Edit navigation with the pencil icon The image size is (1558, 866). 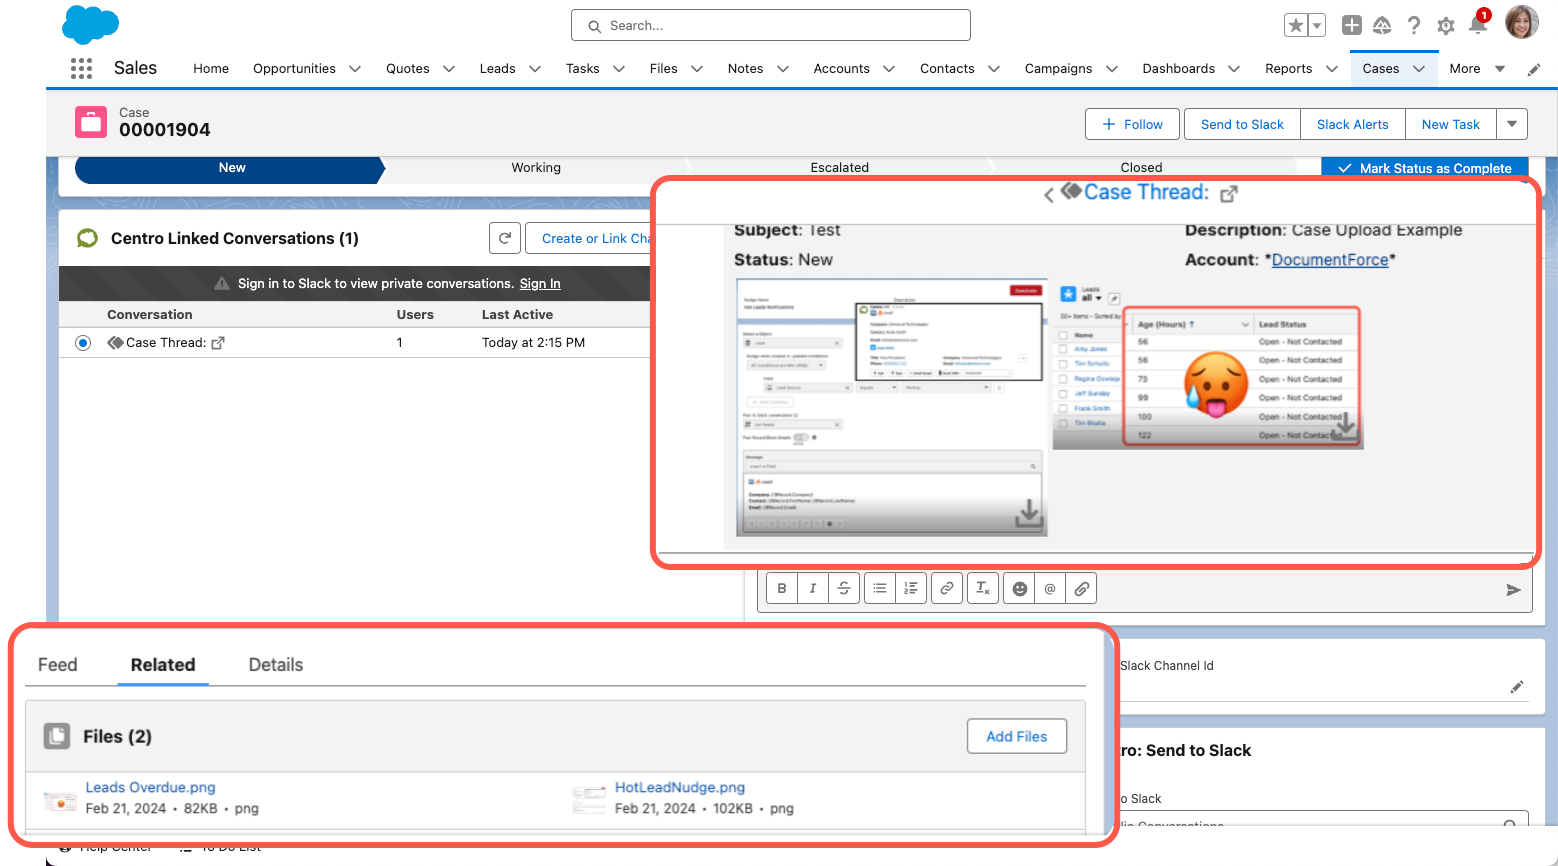tap(1534, 69)
